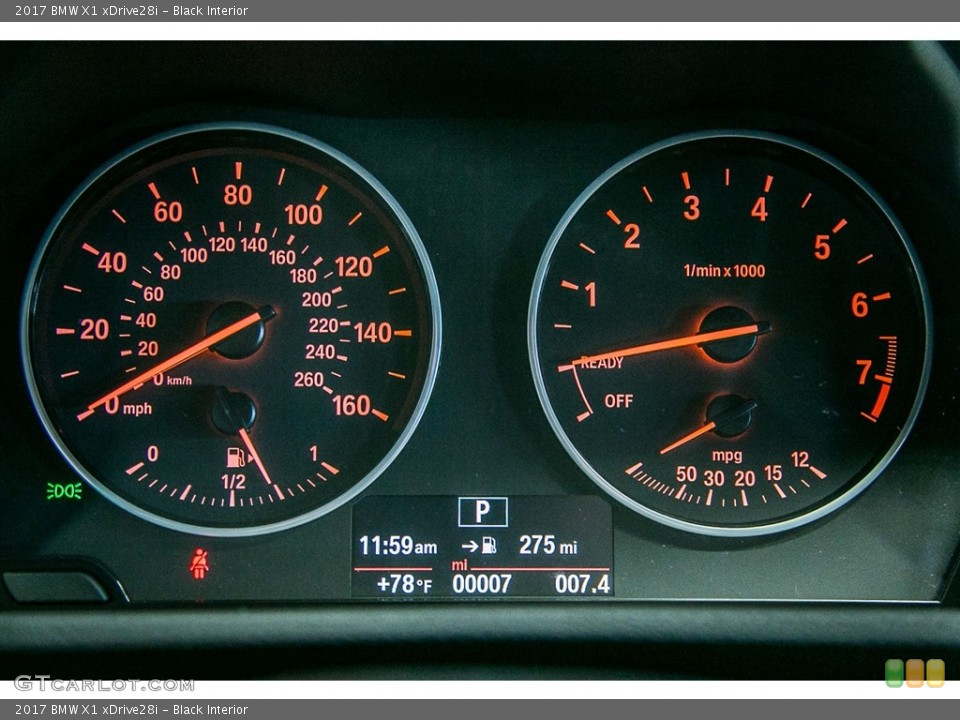
Task: Click the 120 mph mark on speedometer
Action: click(354, 267)
